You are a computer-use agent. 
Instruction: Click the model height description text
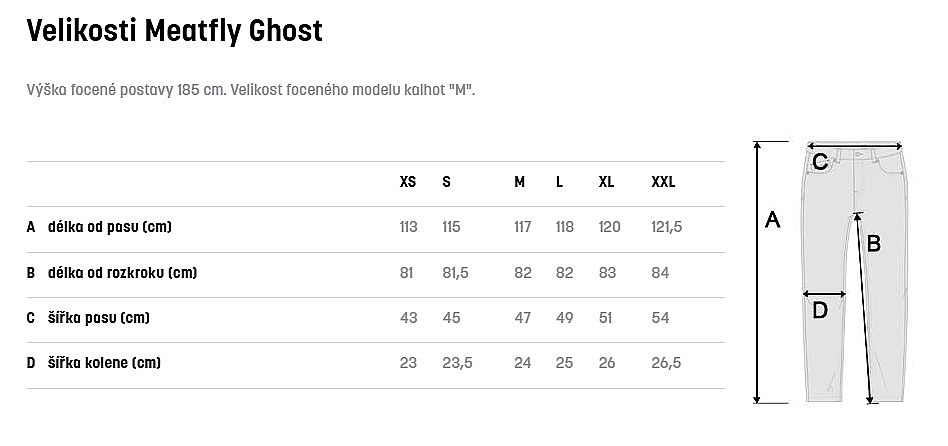[x=251, y=90]
